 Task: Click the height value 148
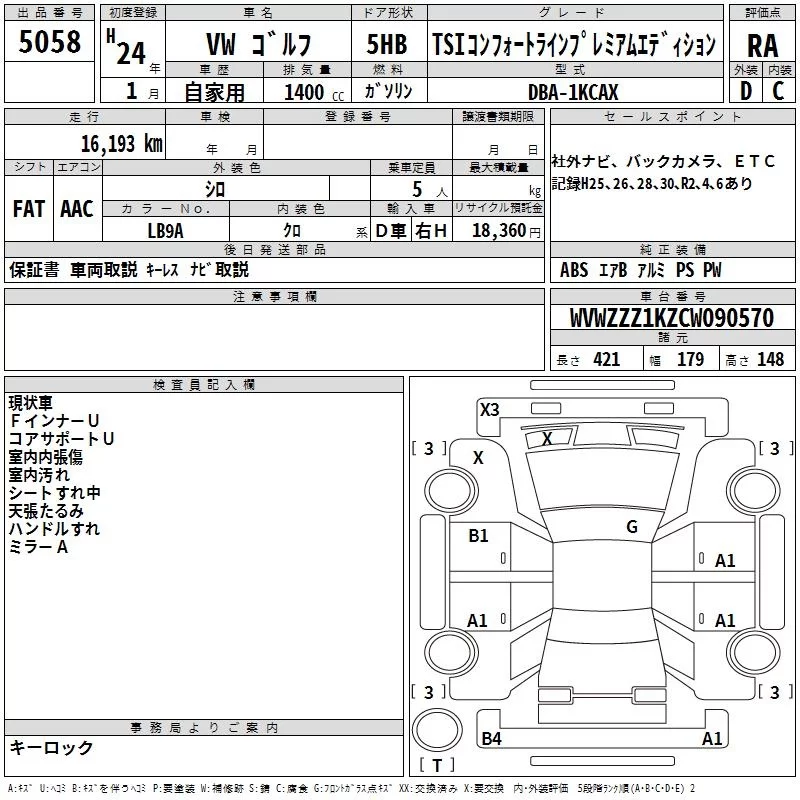(x=770, y=359)
